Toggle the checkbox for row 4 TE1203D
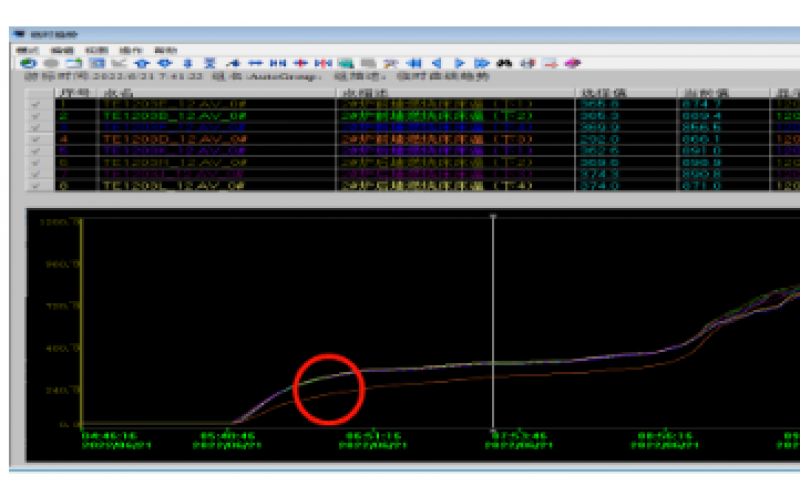 point(36,139)
